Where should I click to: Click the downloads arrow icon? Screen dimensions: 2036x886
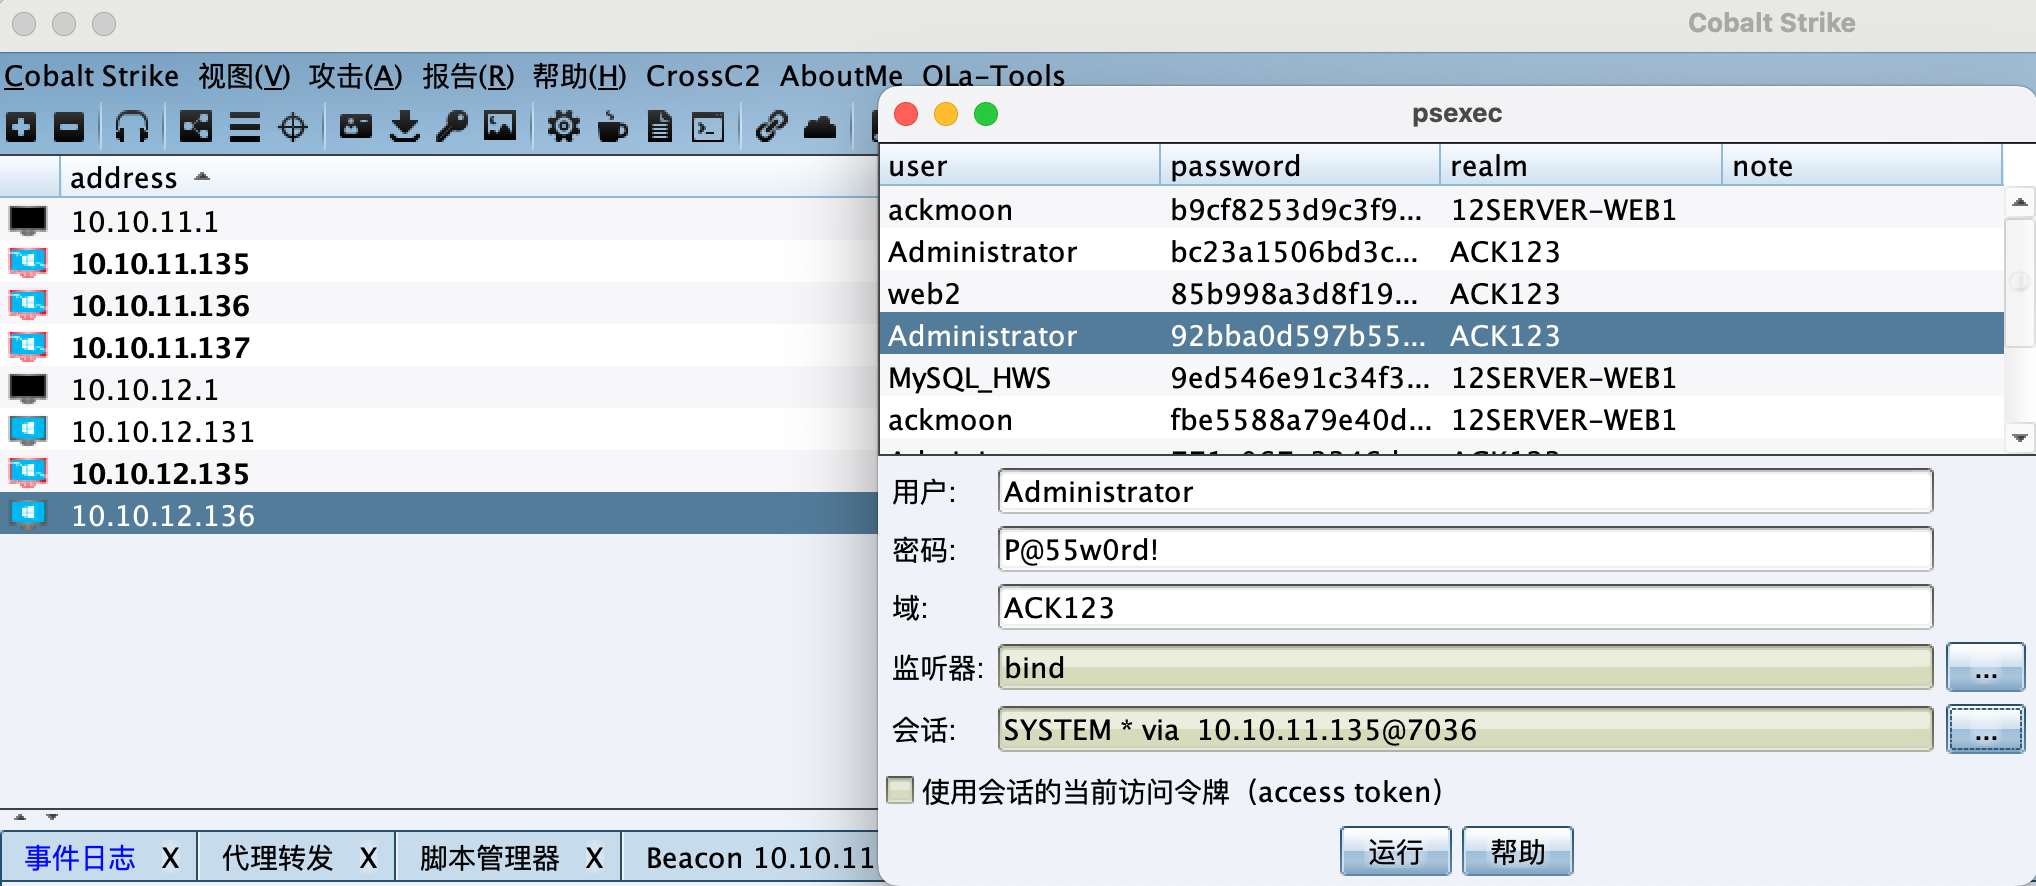404,127
